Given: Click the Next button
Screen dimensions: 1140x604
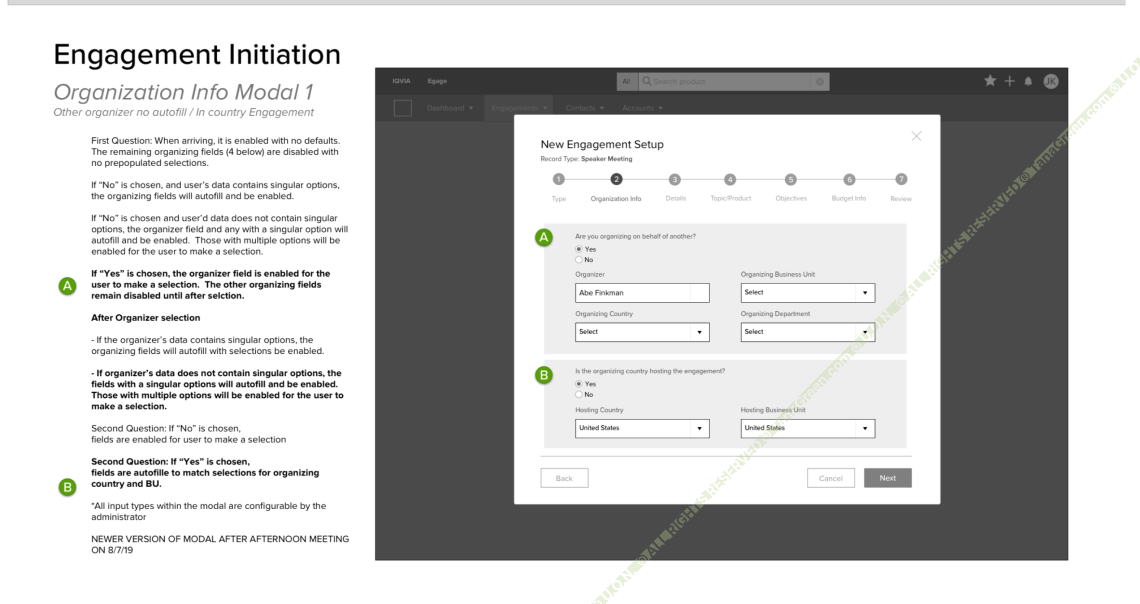Looking at the screenshot, I should [888, 478].
